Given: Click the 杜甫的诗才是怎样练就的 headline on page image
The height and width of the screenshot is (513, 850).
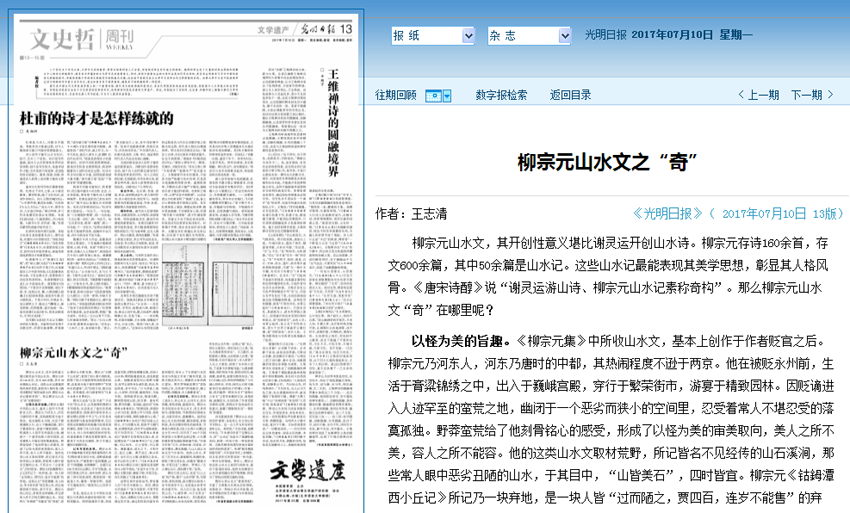Looking at the screenshot, I should 98,117.
